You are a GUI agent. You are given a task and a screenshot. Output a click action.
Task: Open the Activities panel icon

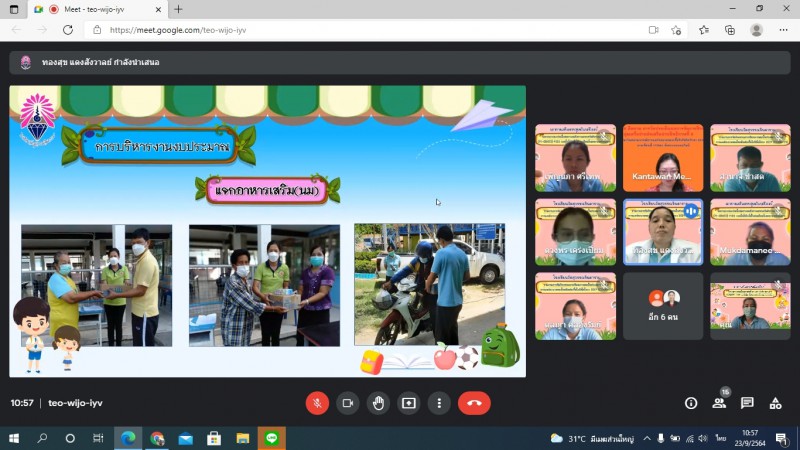click(775, 403)
